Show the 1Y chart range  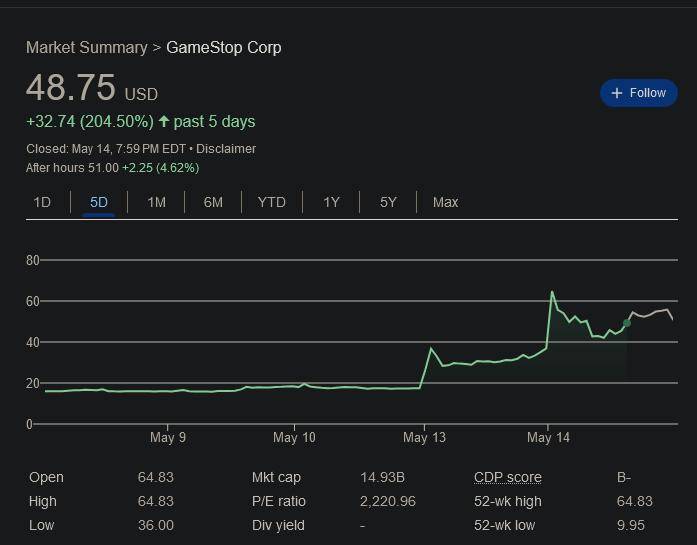[x=331, y=202]
